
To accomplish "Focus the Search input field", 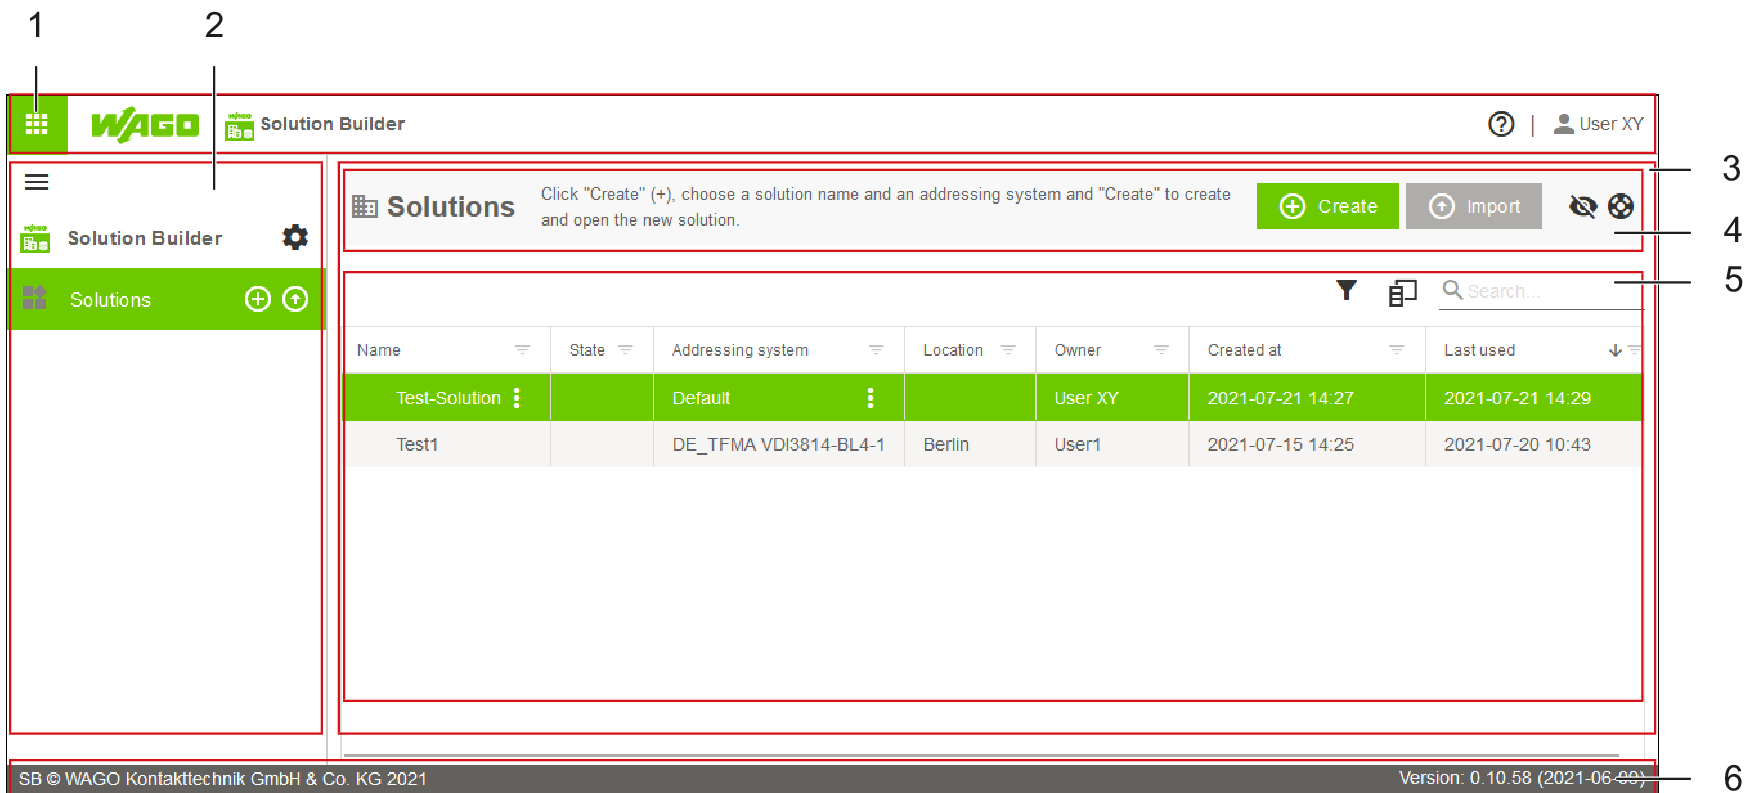I will (x=1540, y=291).
